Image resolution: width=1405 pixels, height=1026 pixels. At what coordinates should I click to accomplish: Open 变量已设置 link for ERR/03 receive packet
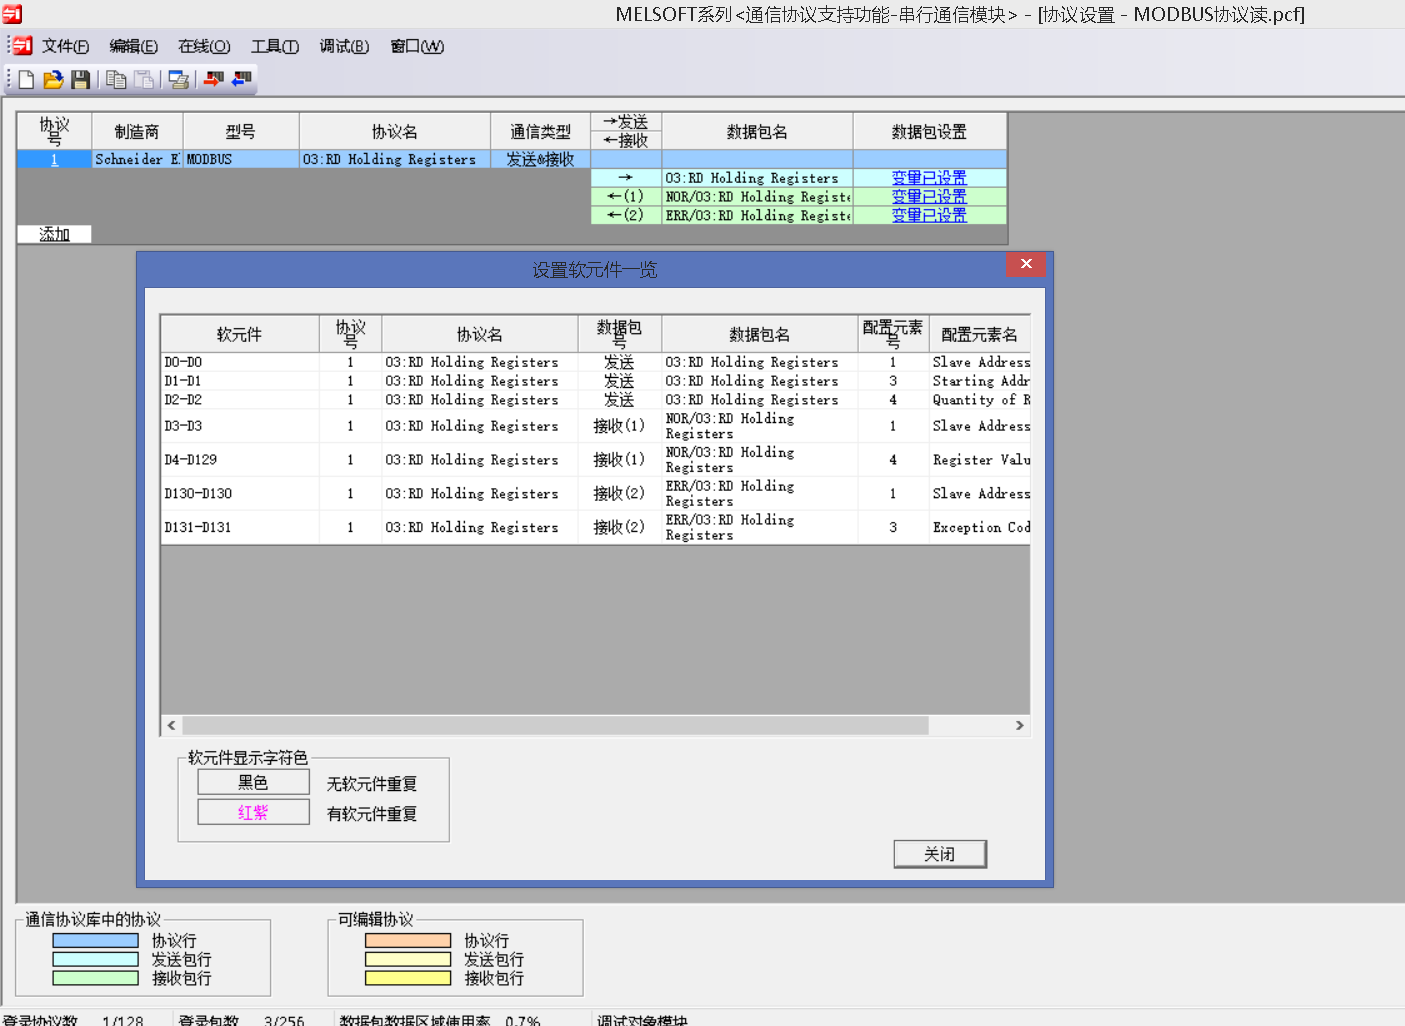point(929,215)
